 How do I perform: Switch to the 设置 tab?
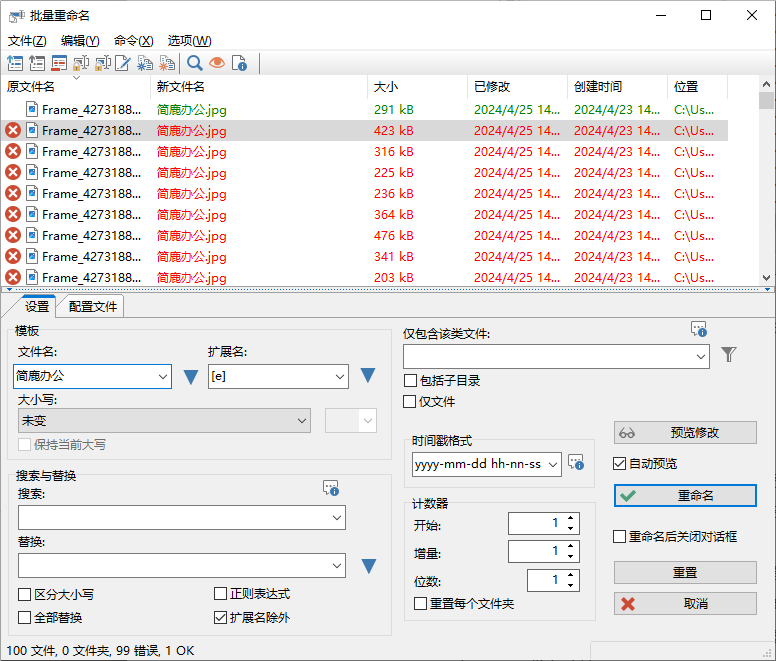pyautogui.click(x=37, y=307)
